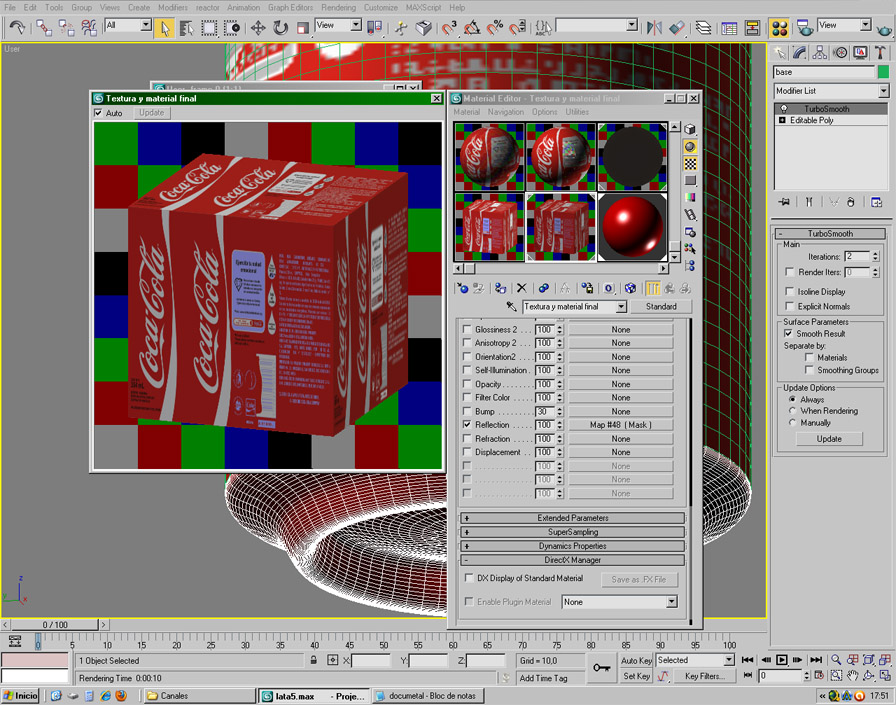Open Curve Editor from main toolbar

click(x=729, y=27)
